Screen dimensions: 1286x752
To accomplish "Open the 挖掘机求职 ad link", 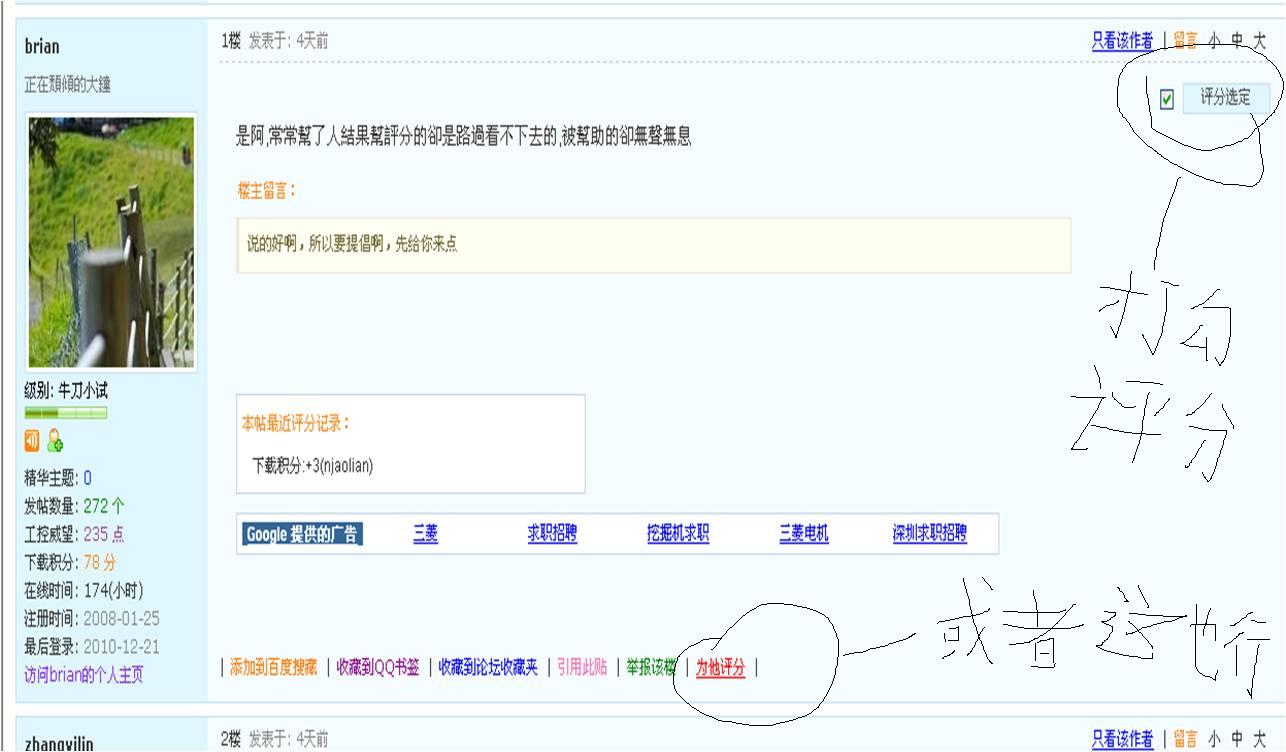I will coord(678,534).
